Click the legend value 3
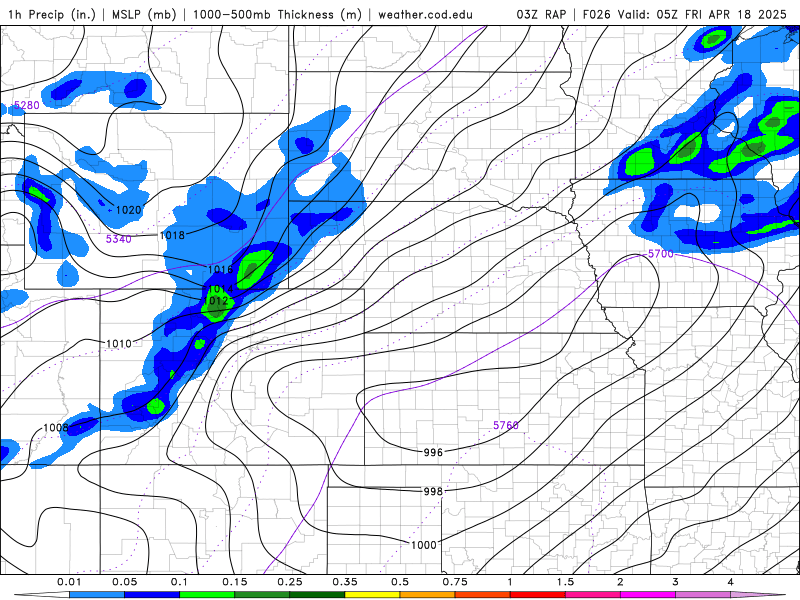The image size is (800, 600). [675, 582]
